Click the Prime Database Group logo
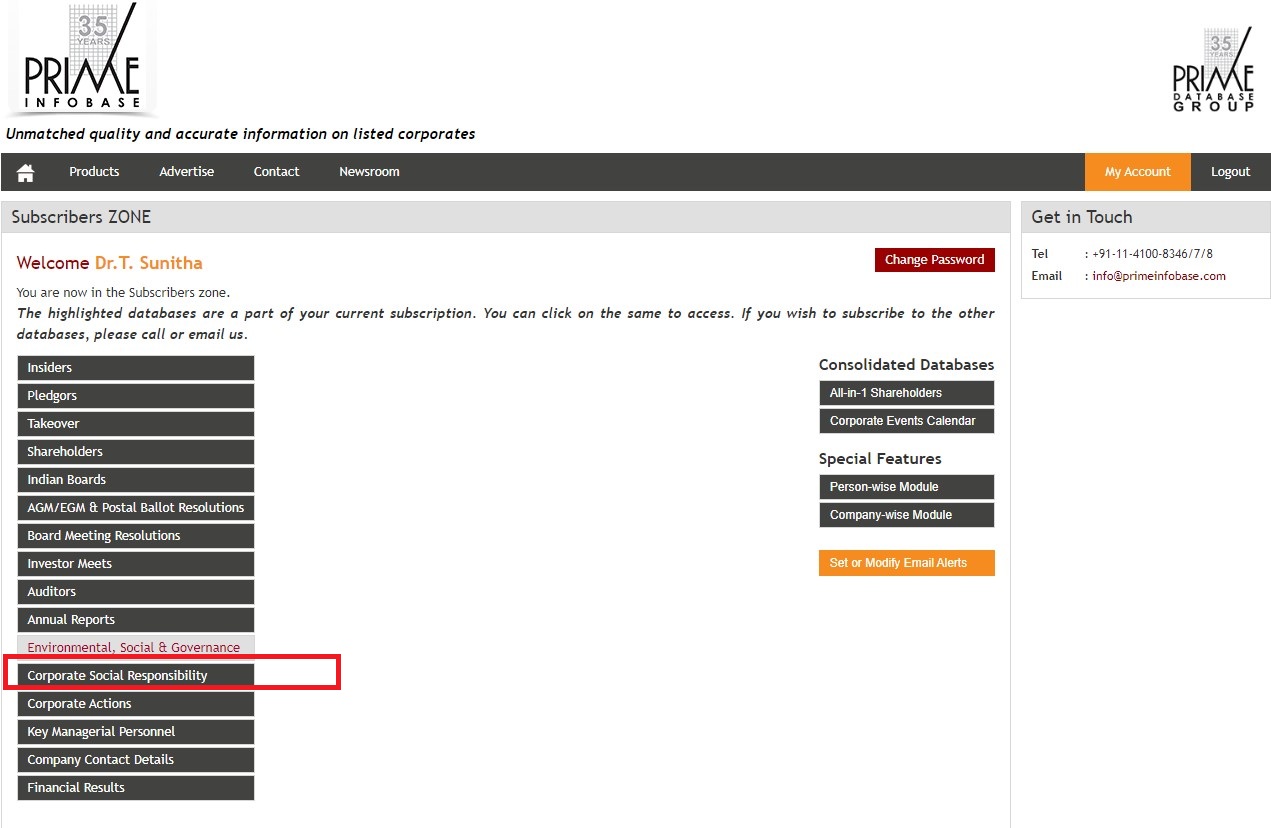Screen dimensions: 1271x828 [x=1213, y=70]
